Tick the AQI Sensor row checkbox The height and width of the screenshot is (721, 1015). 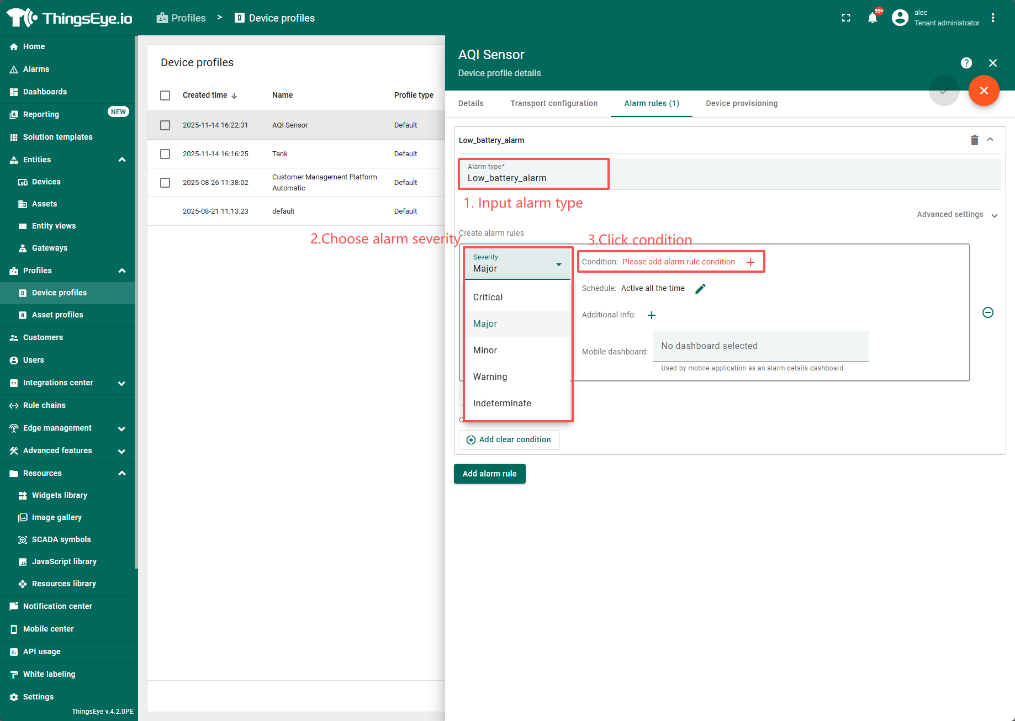coord(165,126)
